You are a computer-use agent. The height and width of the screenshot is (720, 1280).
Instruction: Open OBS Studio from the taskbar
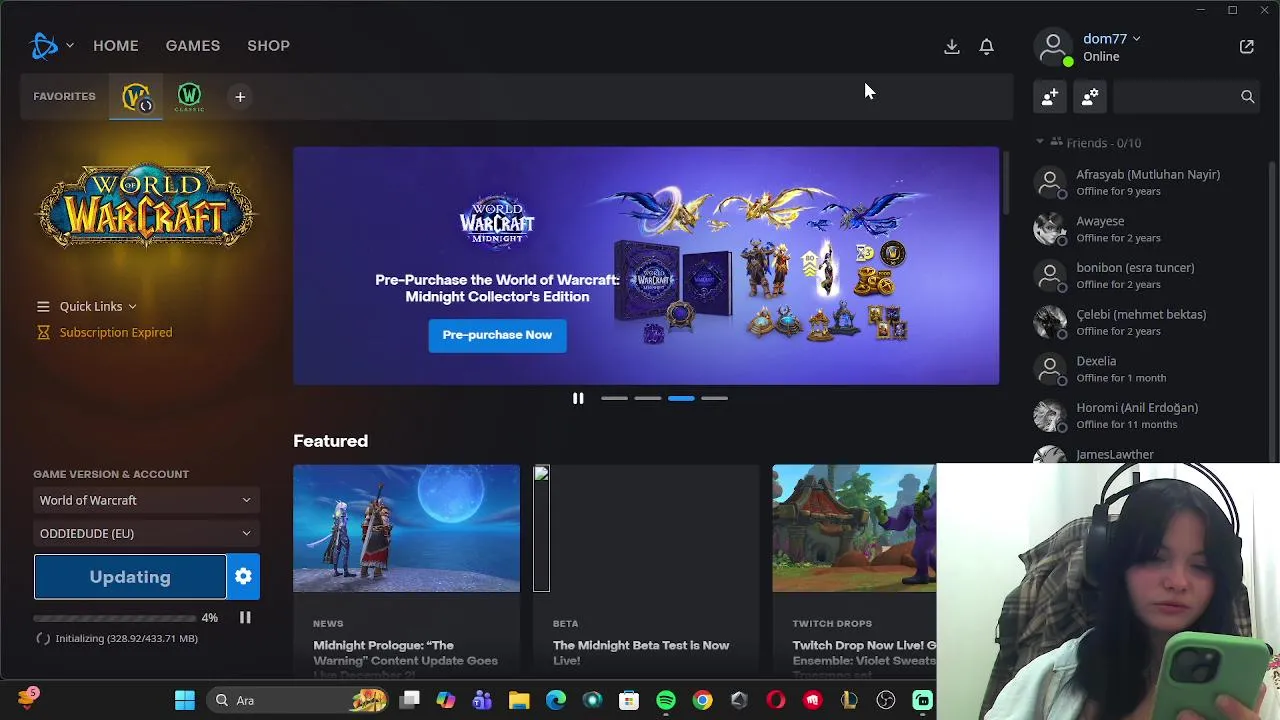pyautogui.click(x=886, y=700)
